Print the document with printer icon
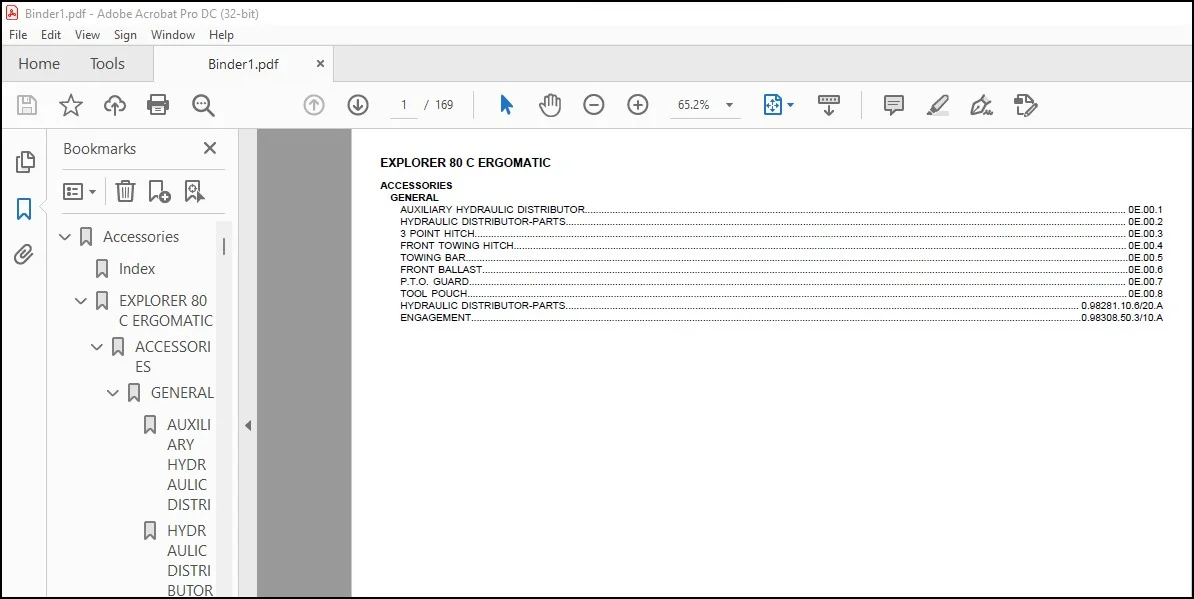The height and width of the screenshot is (599, 1194). coord(158,105)
